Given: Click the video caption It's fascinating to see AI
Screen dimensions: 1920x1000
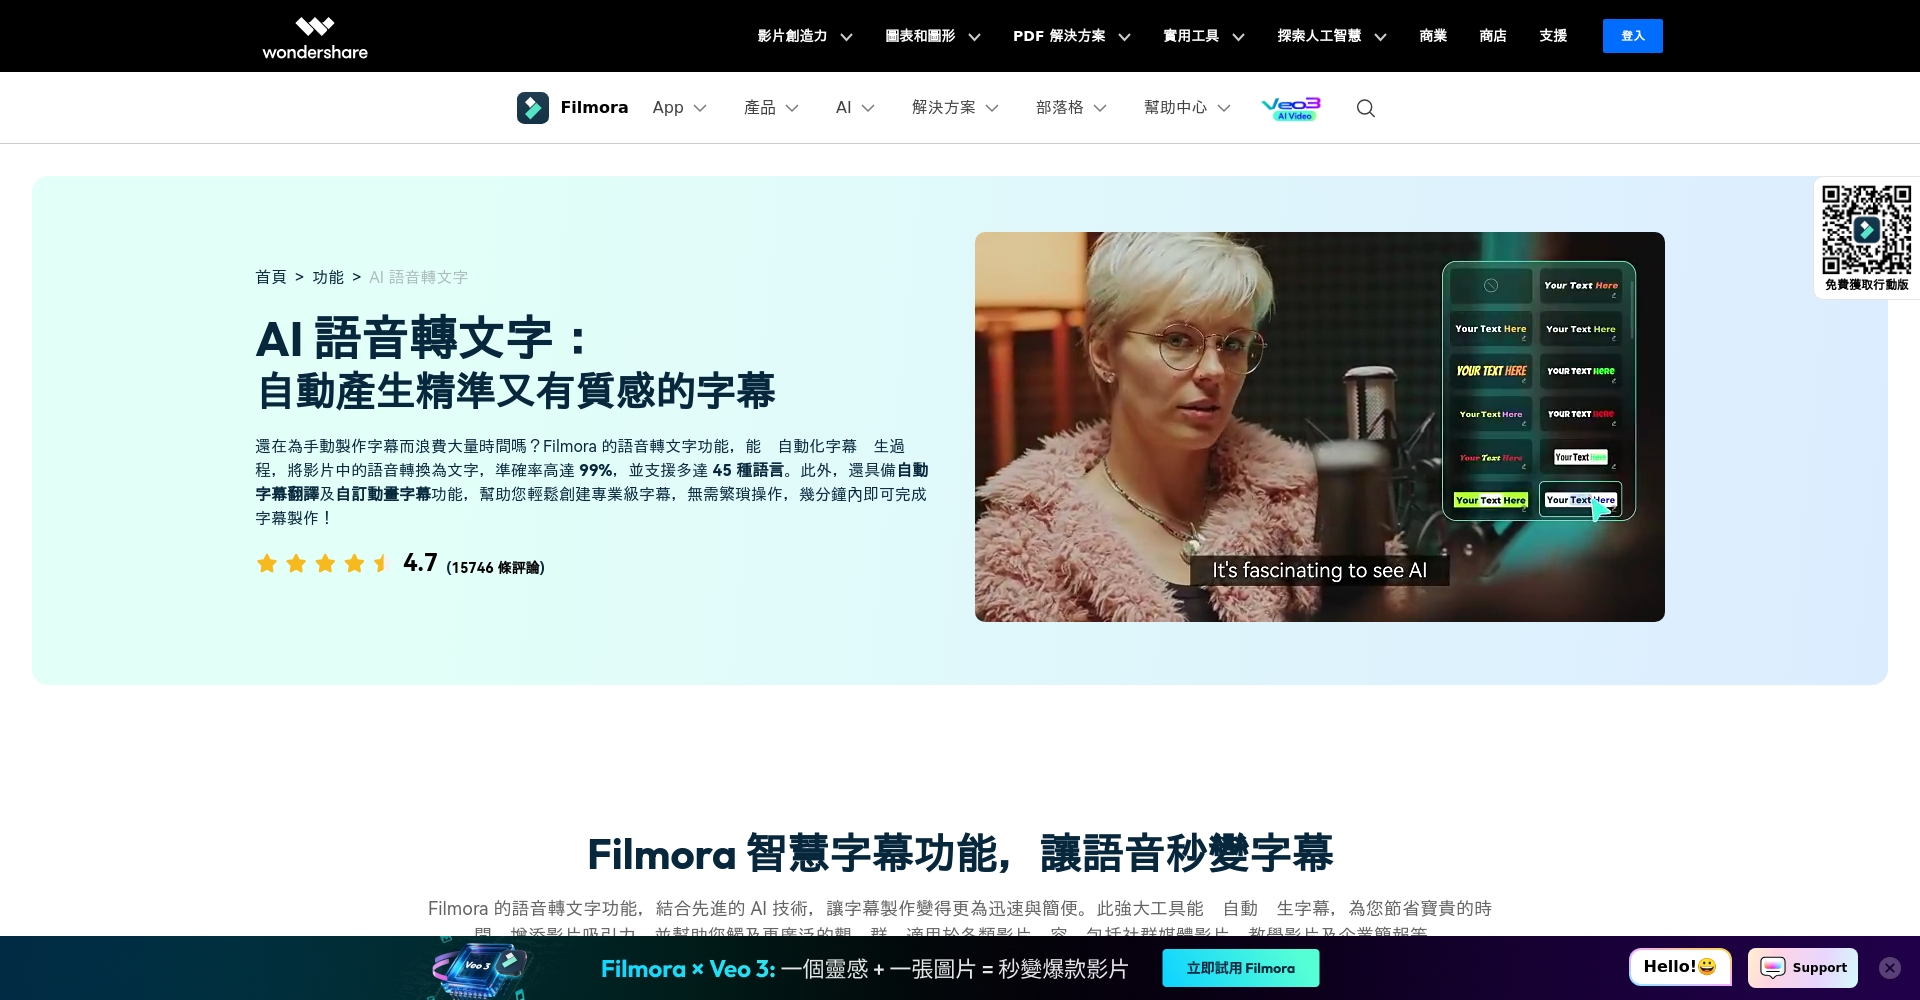Looking at the screenshot, I should [1319, 570].
